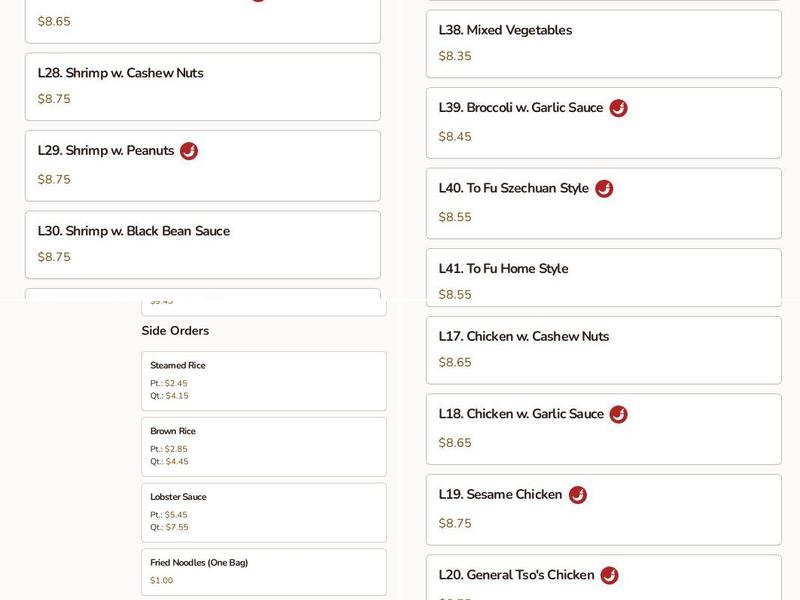The image size is (800, 600).
Task: Click the L39. Broccoli w. Garlic Sauce name
Action: coord(520,108)
